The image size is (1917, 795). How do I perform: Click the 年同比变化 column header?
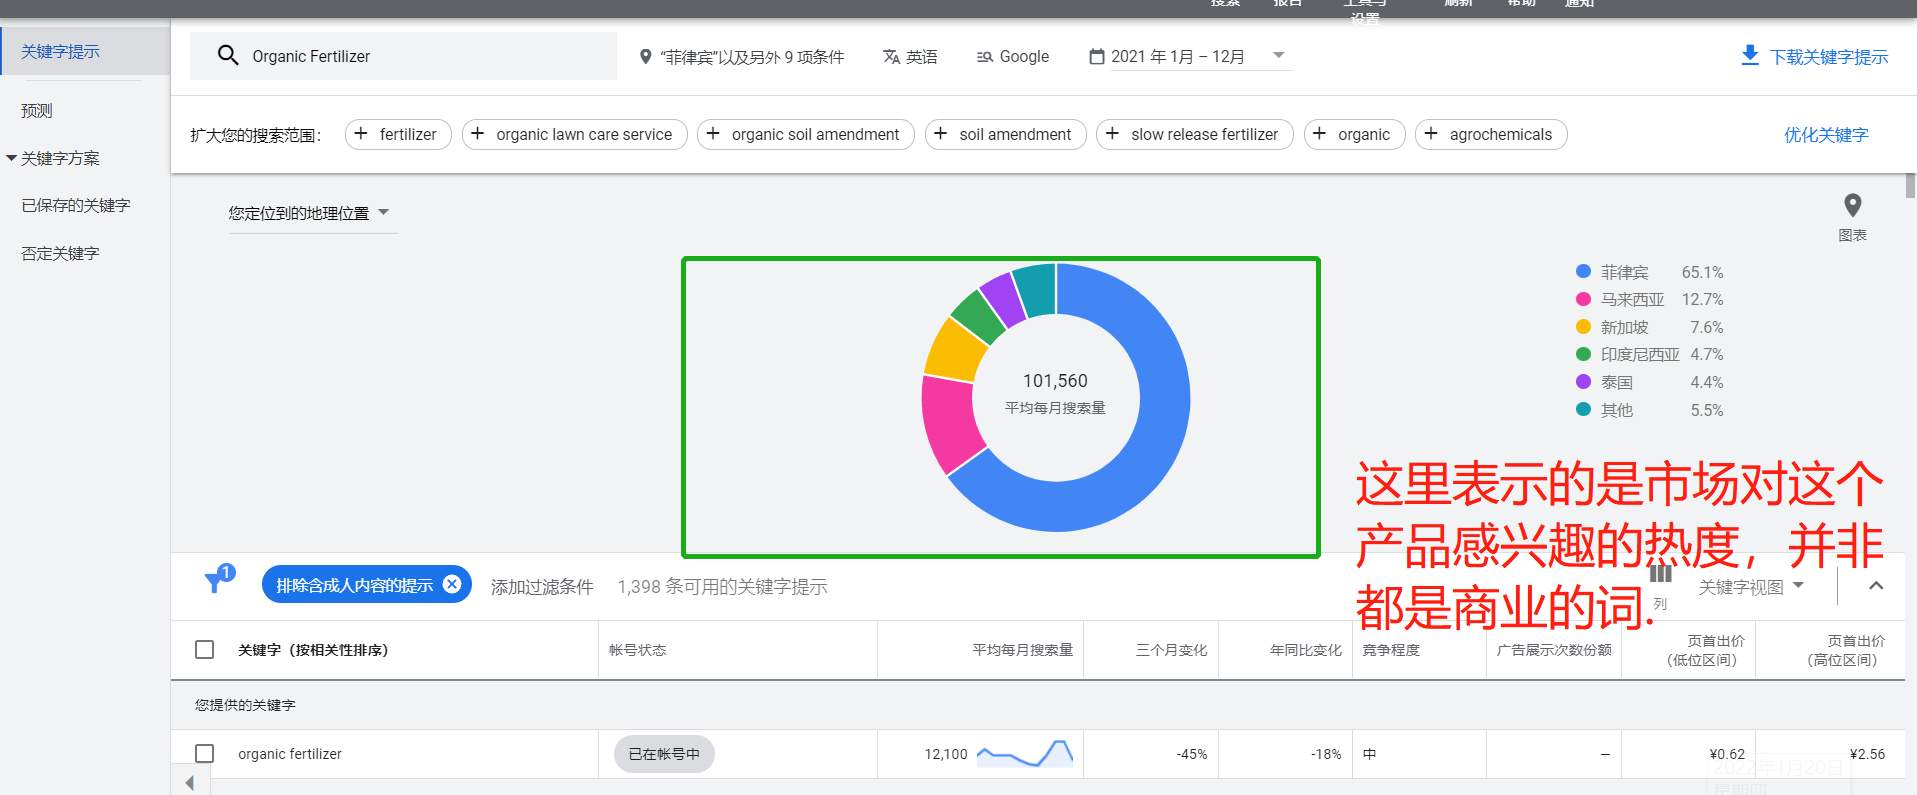(1306, 650)
